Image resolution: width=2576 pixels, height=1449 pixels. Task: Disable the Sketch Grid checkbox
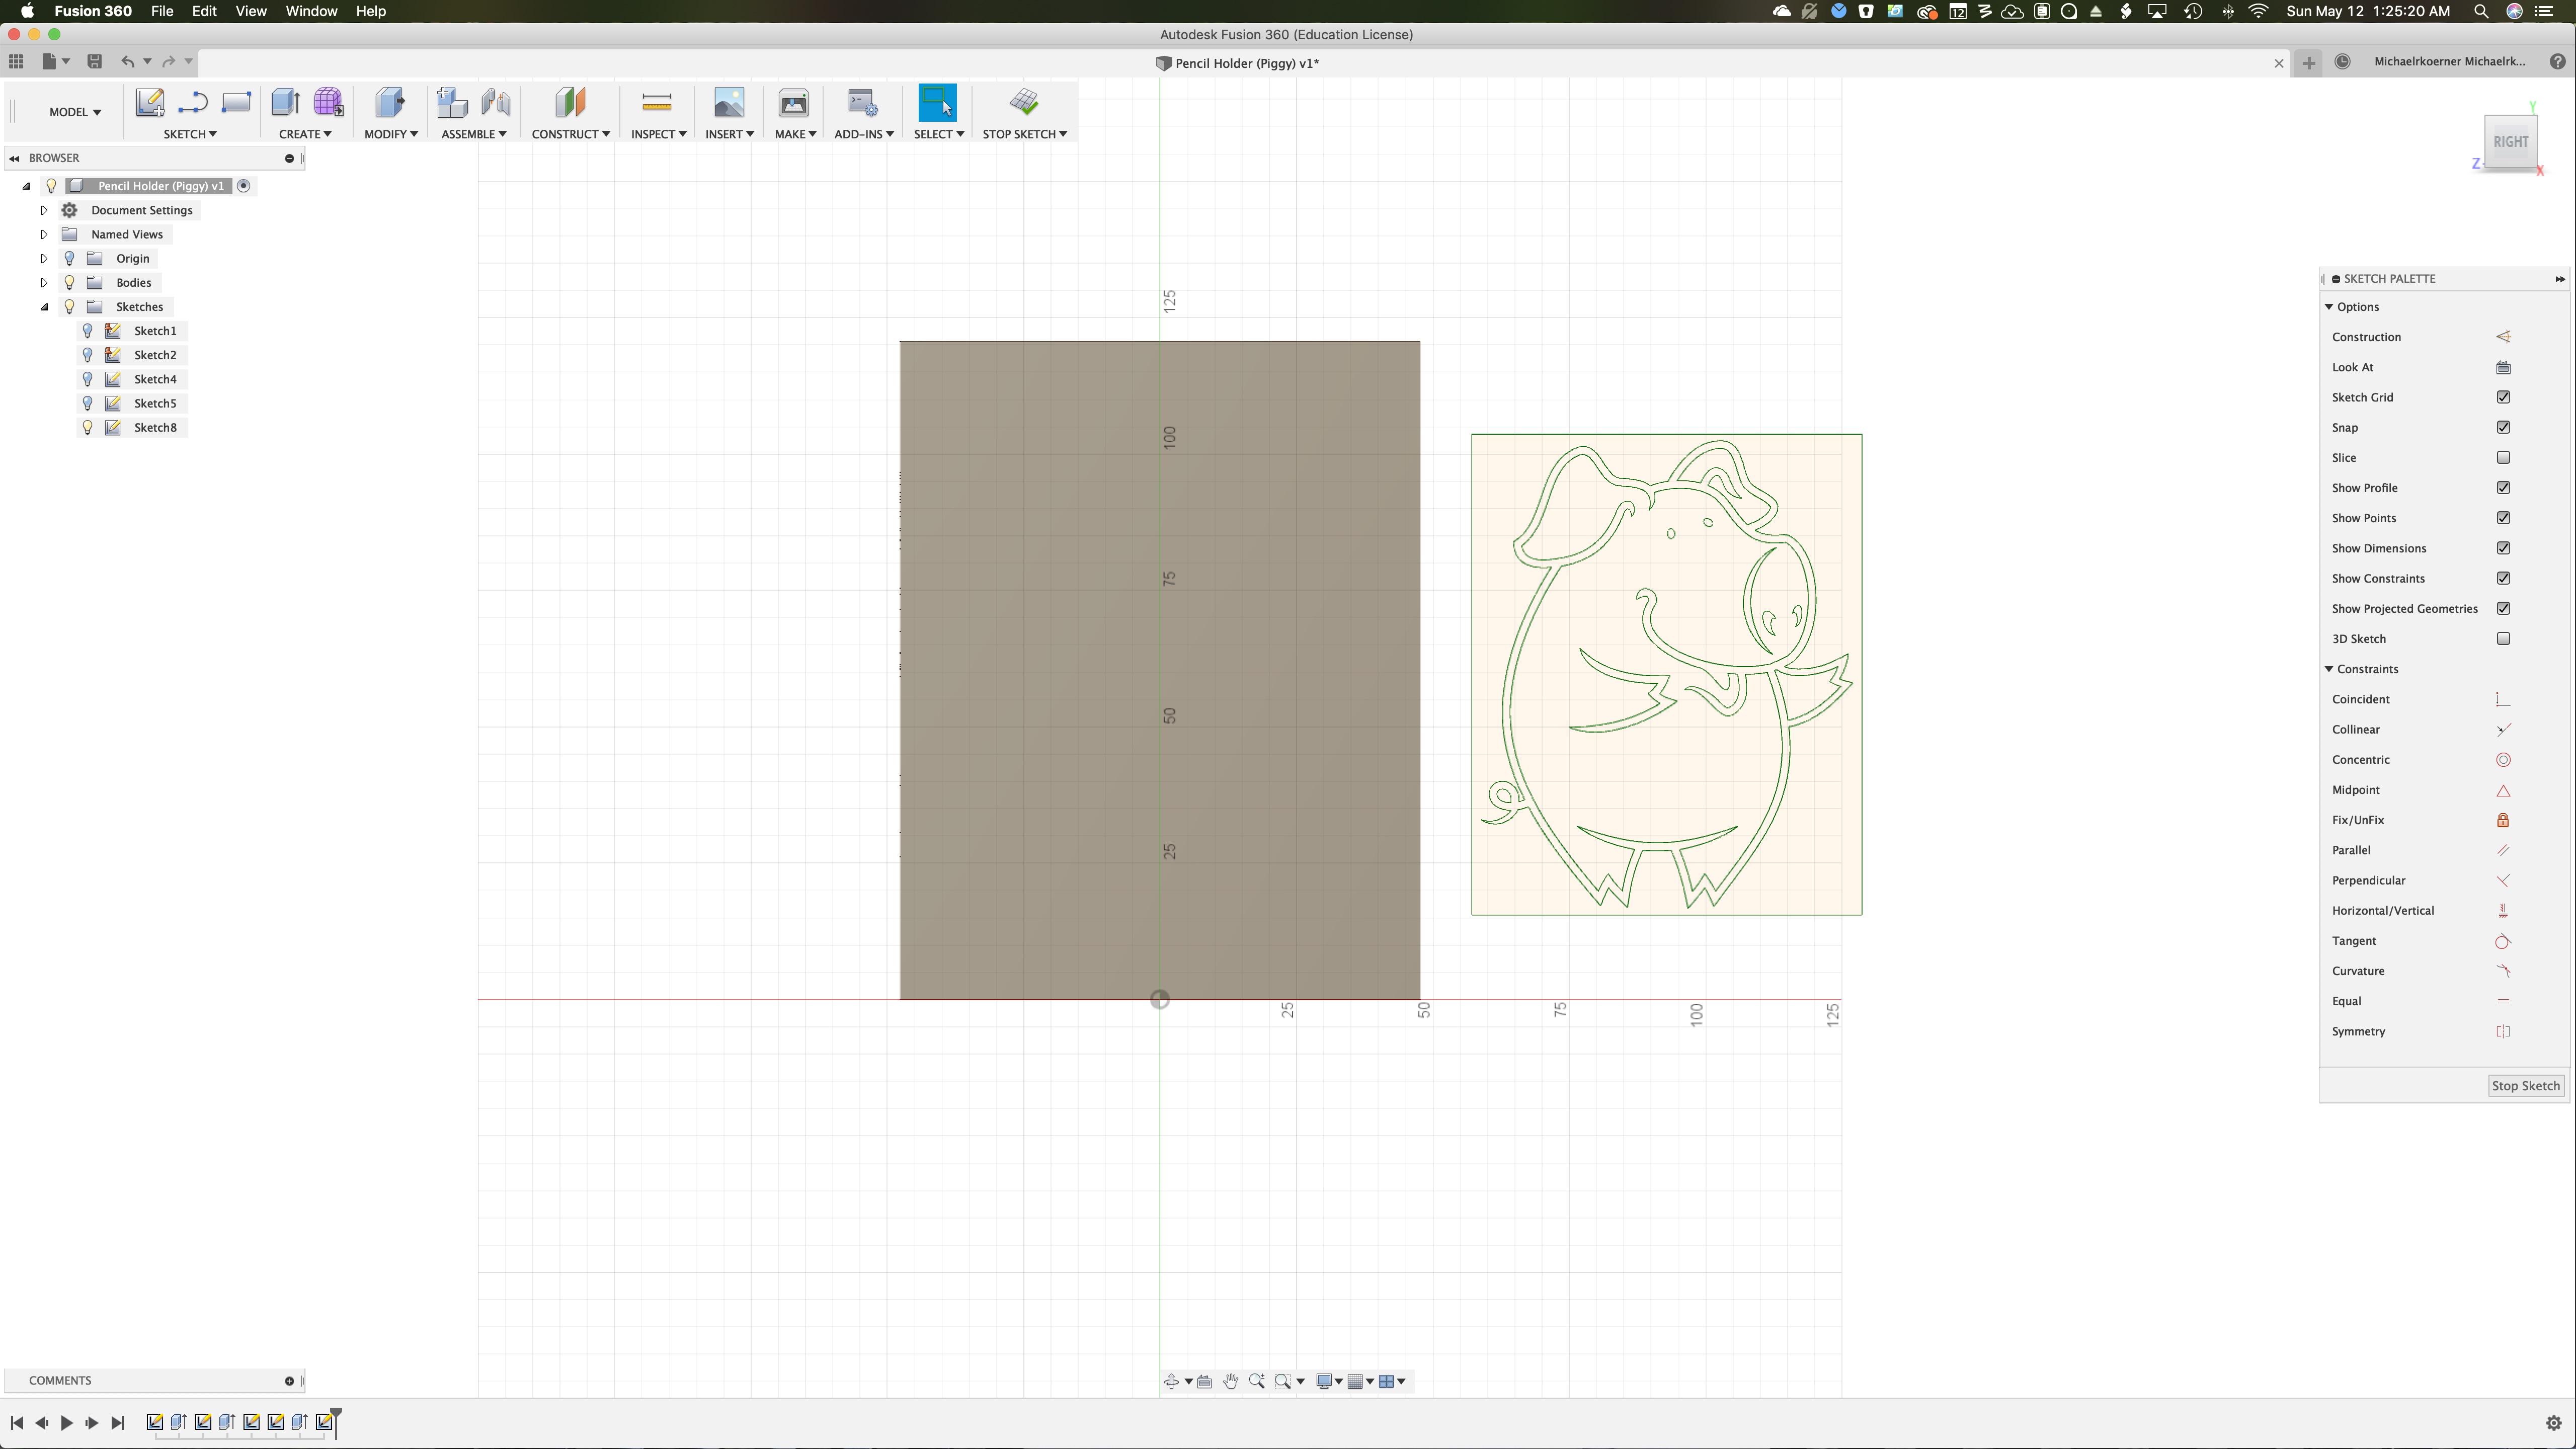click(2503, 397)
